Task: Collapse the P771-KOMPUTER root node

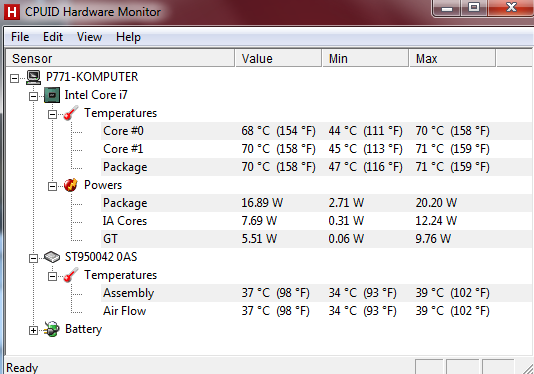Action: (x=14, y=78)
